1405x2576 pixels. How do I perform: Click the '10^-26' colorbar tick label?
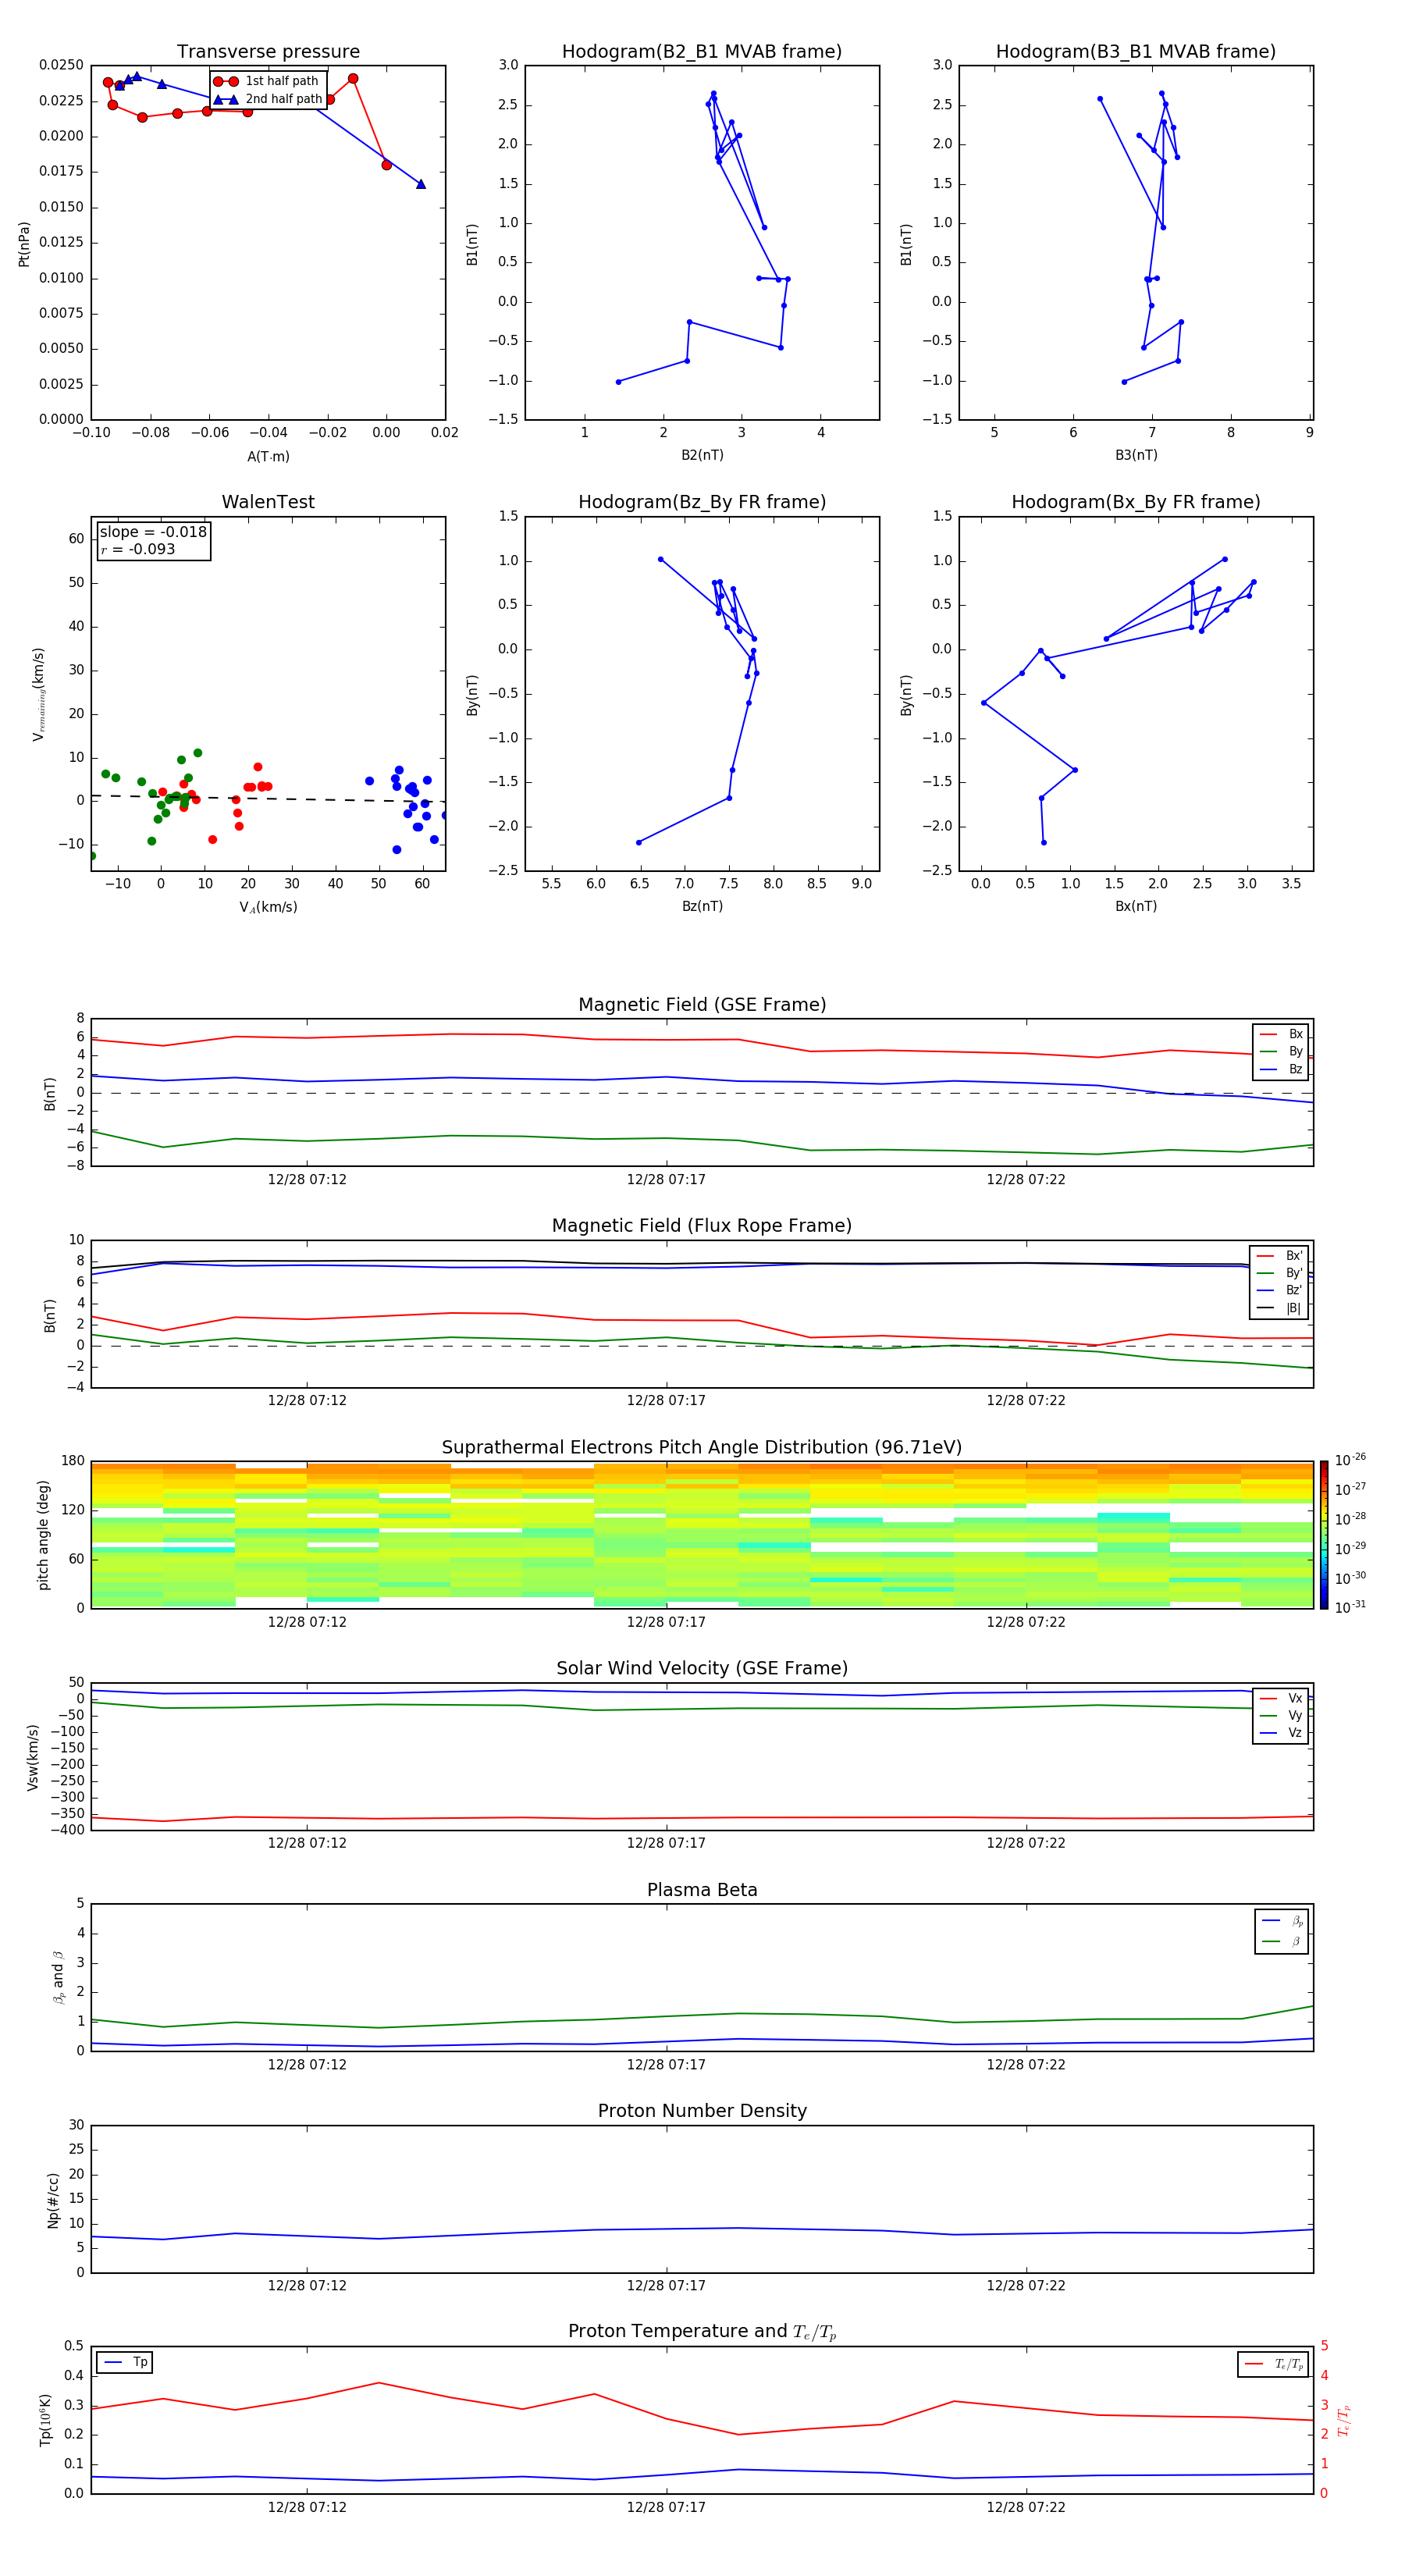(1350, 1460)
